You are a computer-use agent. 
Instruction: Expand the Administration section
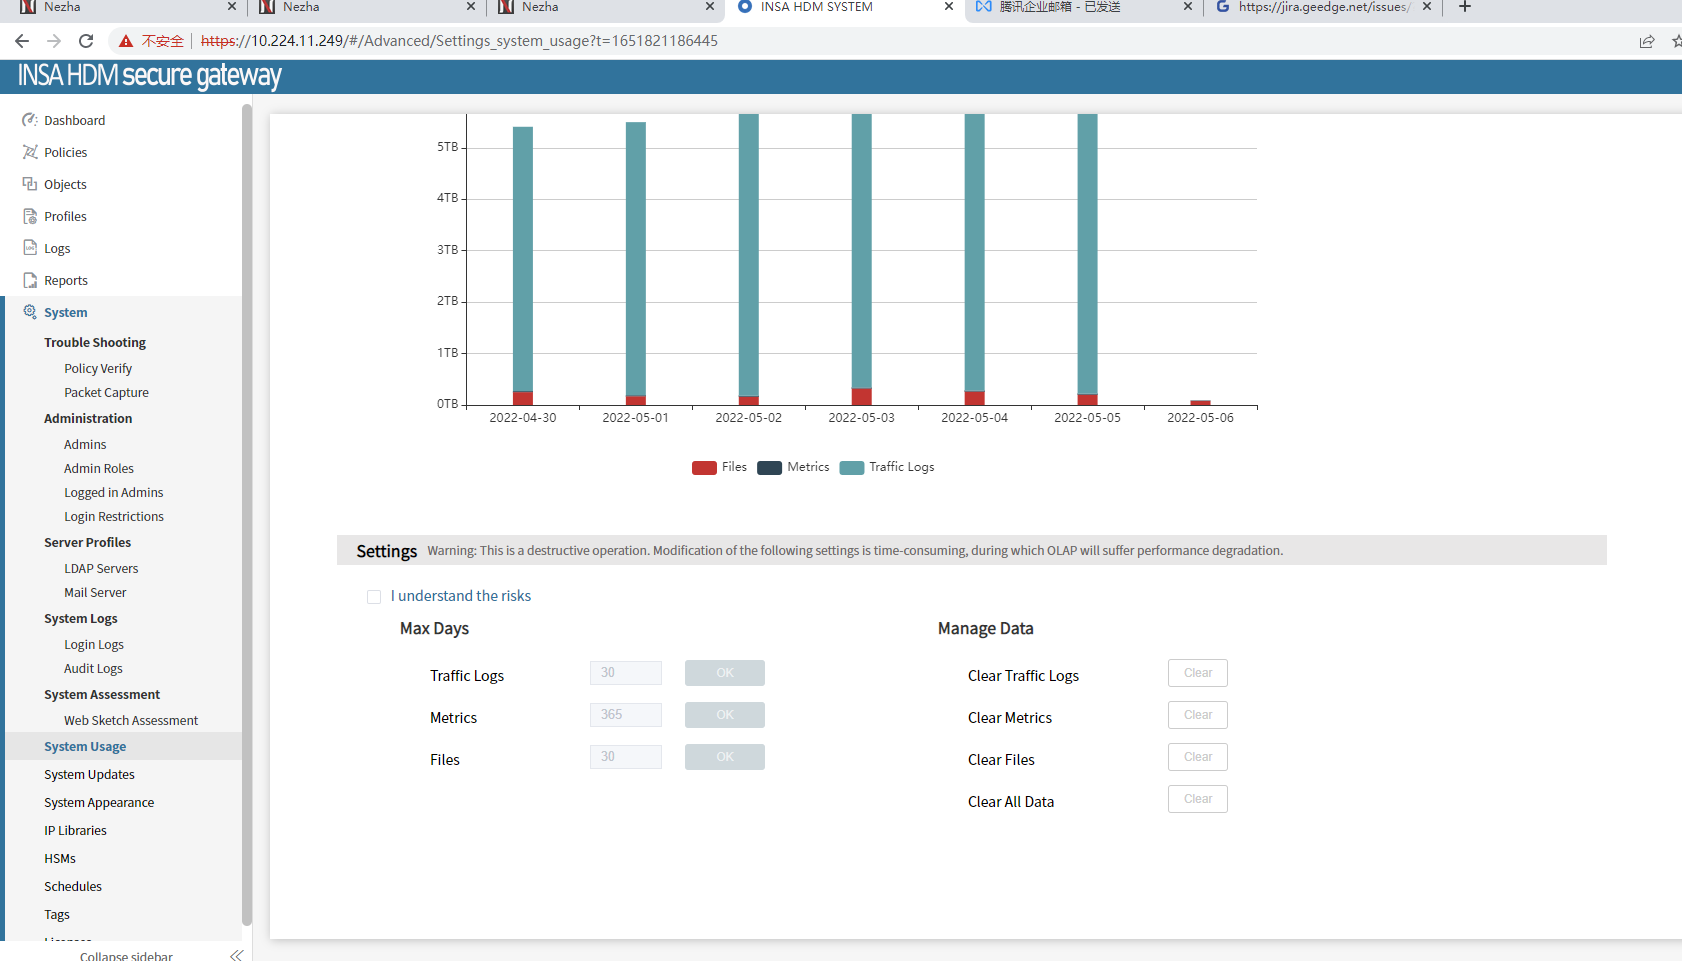[88, 418]
